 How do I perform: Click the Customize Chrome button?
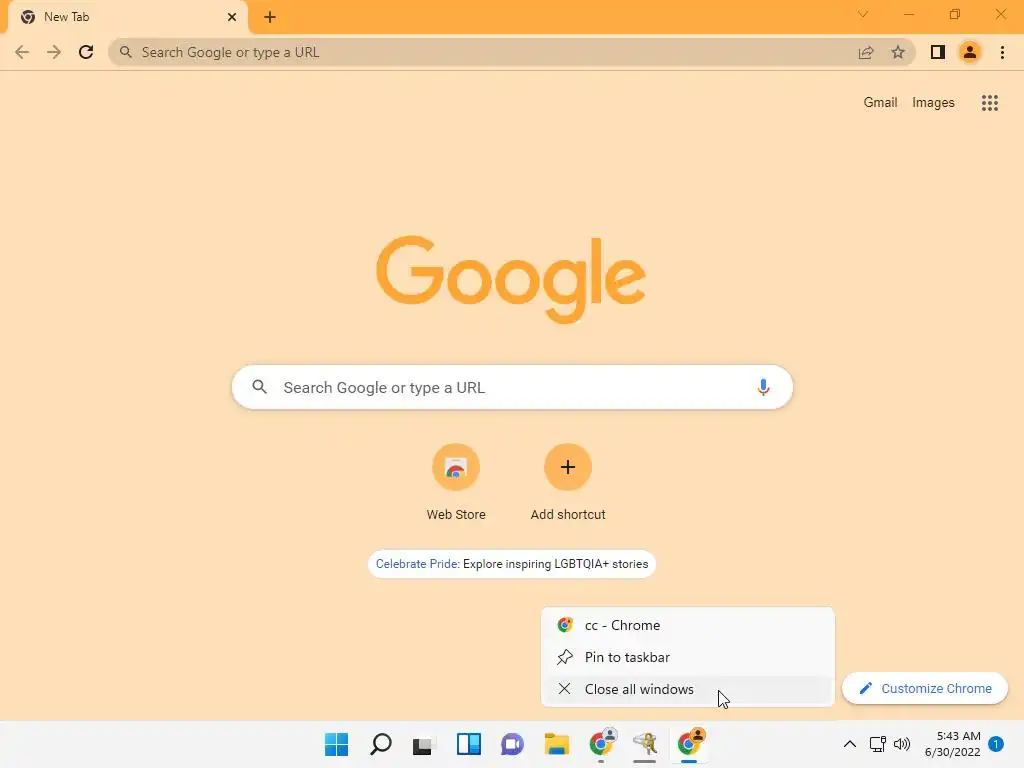925,688
